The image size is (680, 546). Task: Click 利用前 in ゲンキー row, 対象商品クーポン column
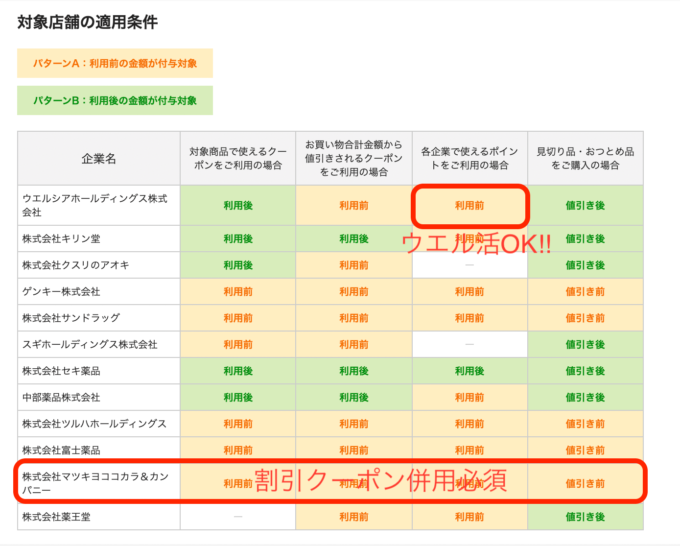(x=238, y=291)
